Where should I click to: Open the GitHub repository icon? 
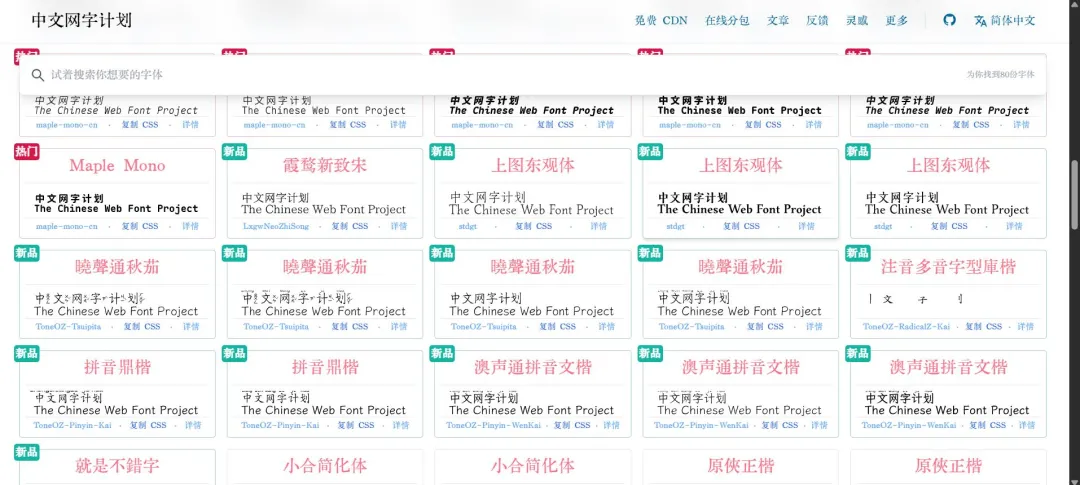(x=950, y=20)
